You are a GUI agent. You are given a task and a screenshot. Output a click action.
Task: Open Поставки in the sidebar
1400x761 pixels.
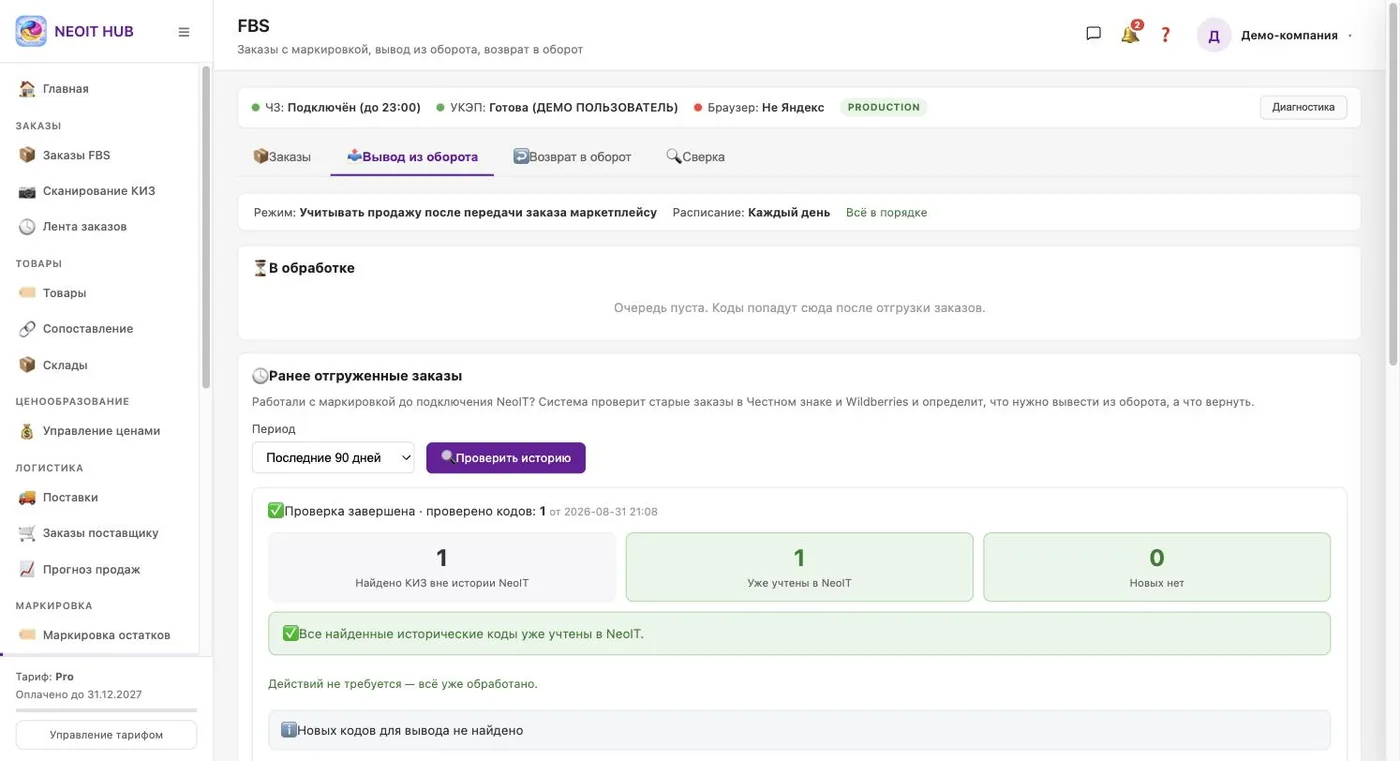click(x=100, y=497)
